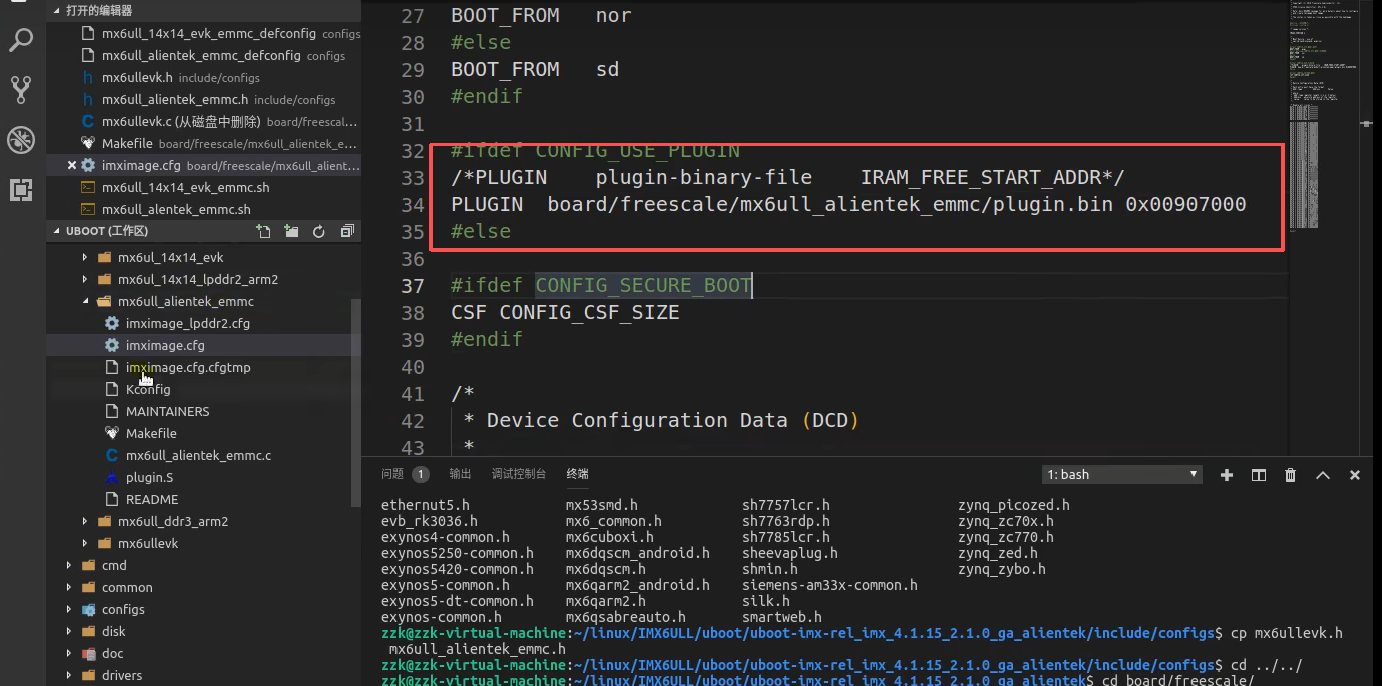Open the Kconfig file
The image size is (1382, 686).
point(148,389)
